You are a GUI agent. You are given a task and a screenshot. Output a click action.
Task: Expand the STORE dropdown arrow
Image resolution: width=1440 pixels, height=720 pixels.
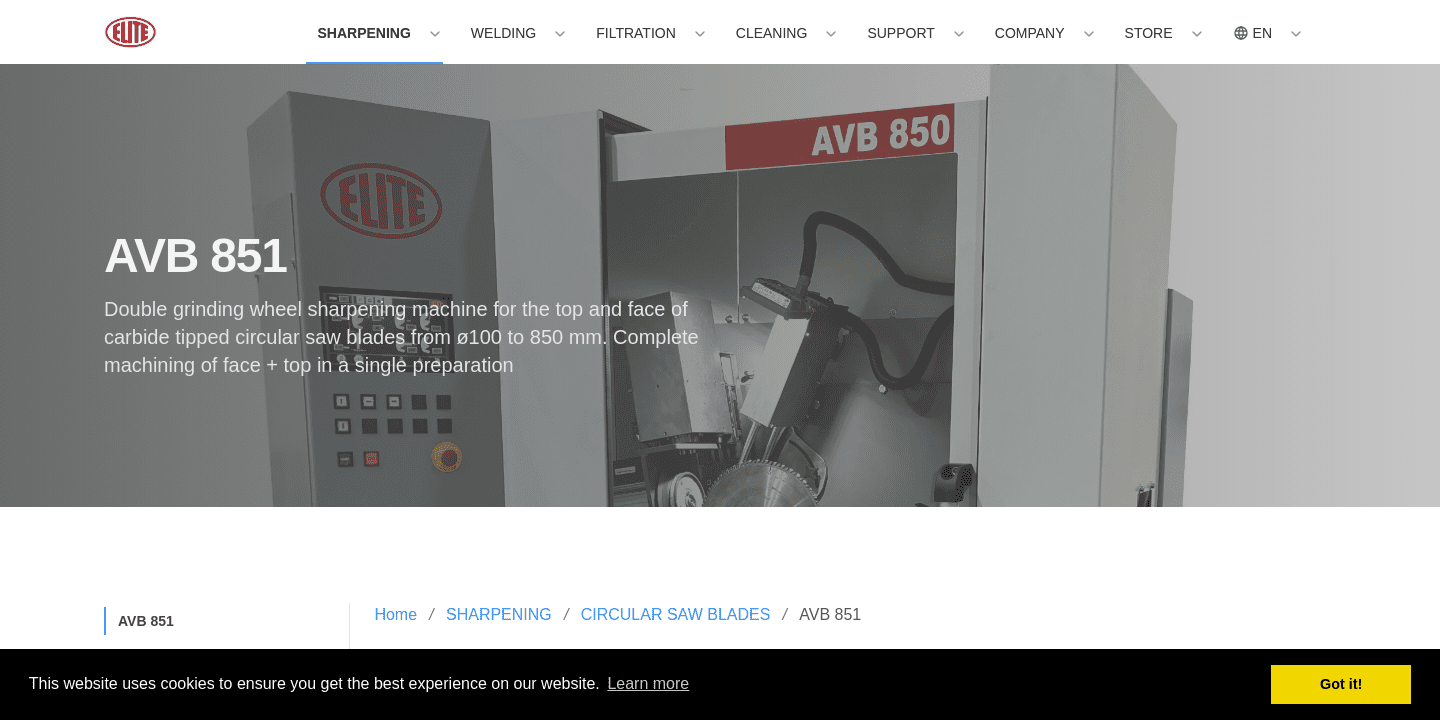(x=1196, y=34)
